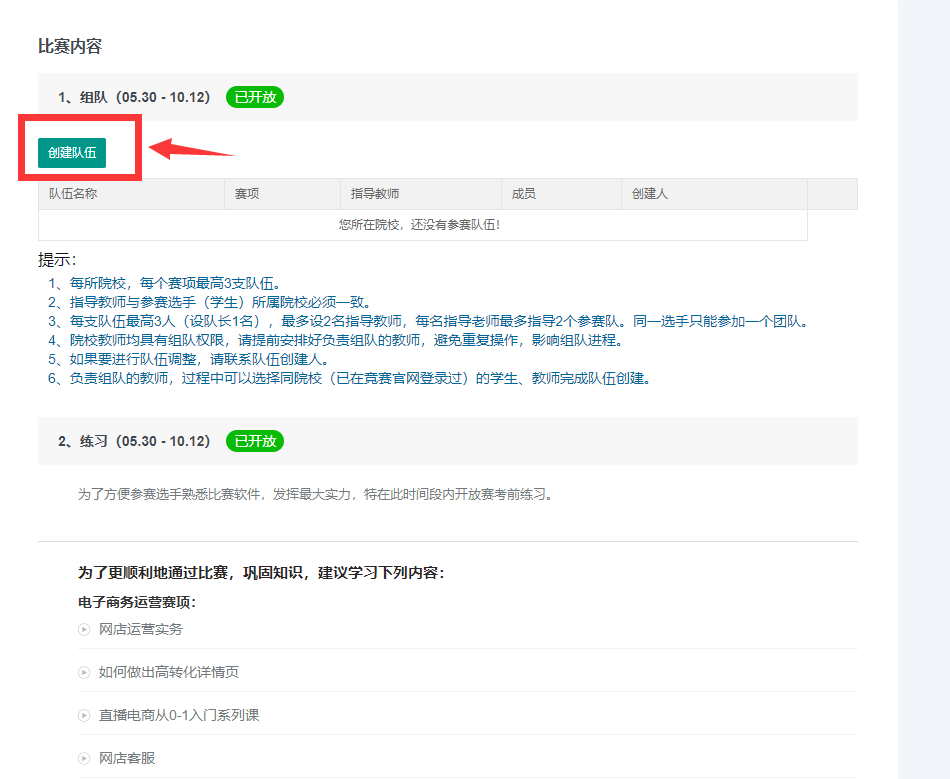950x779 pixels.
Task: Open the 如何做出高转化详情页 course link
Action: tap(168, 672)
